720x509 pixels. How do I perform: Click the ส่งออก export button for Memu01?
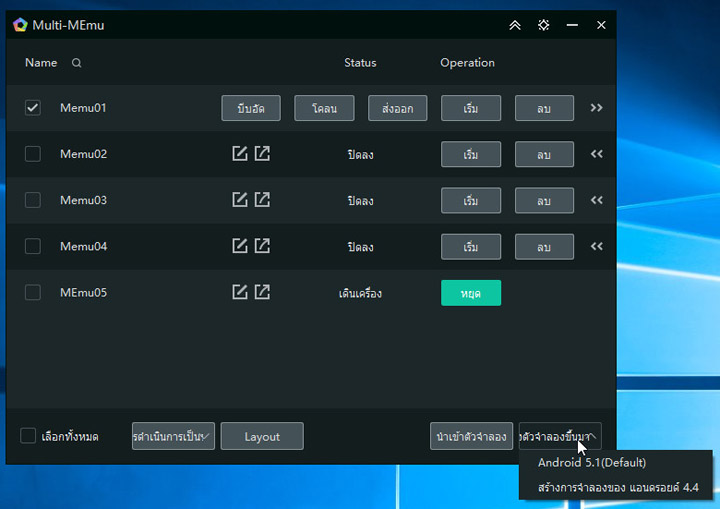tap(398, 108)
